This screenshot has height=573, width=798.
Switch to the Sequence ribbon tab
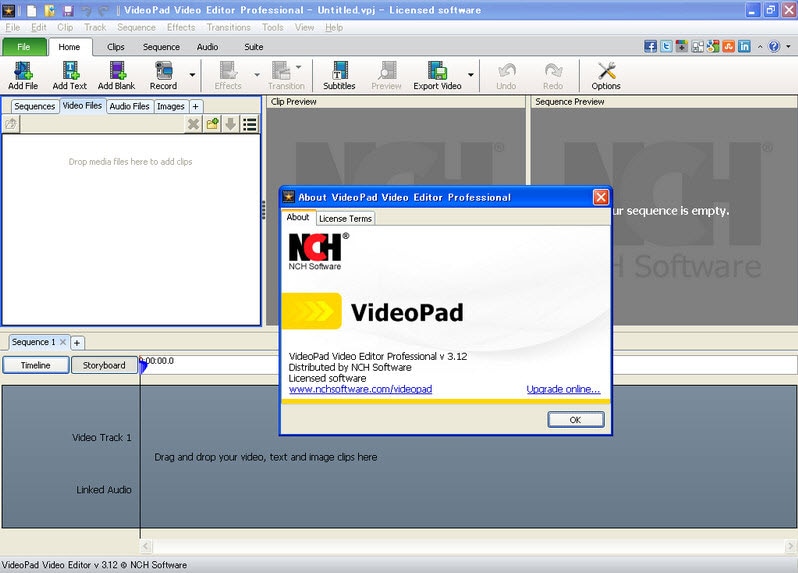click(161, 47)
